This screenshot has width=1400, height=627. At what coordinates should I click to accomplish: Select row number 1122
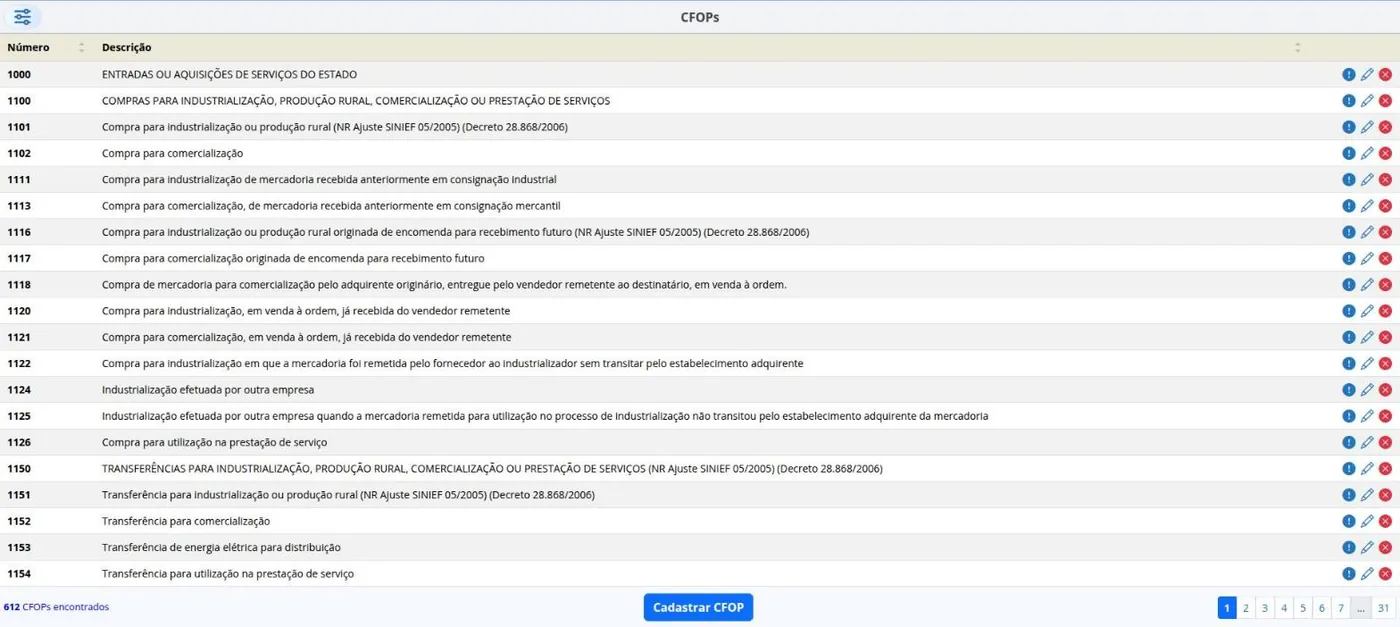coord(19,364)
